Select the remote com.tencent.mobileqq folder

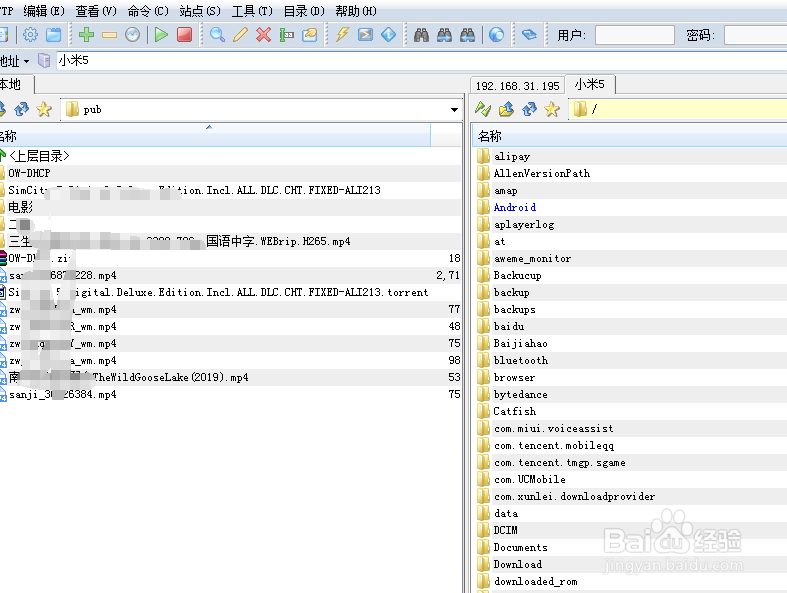coord(554,445)
